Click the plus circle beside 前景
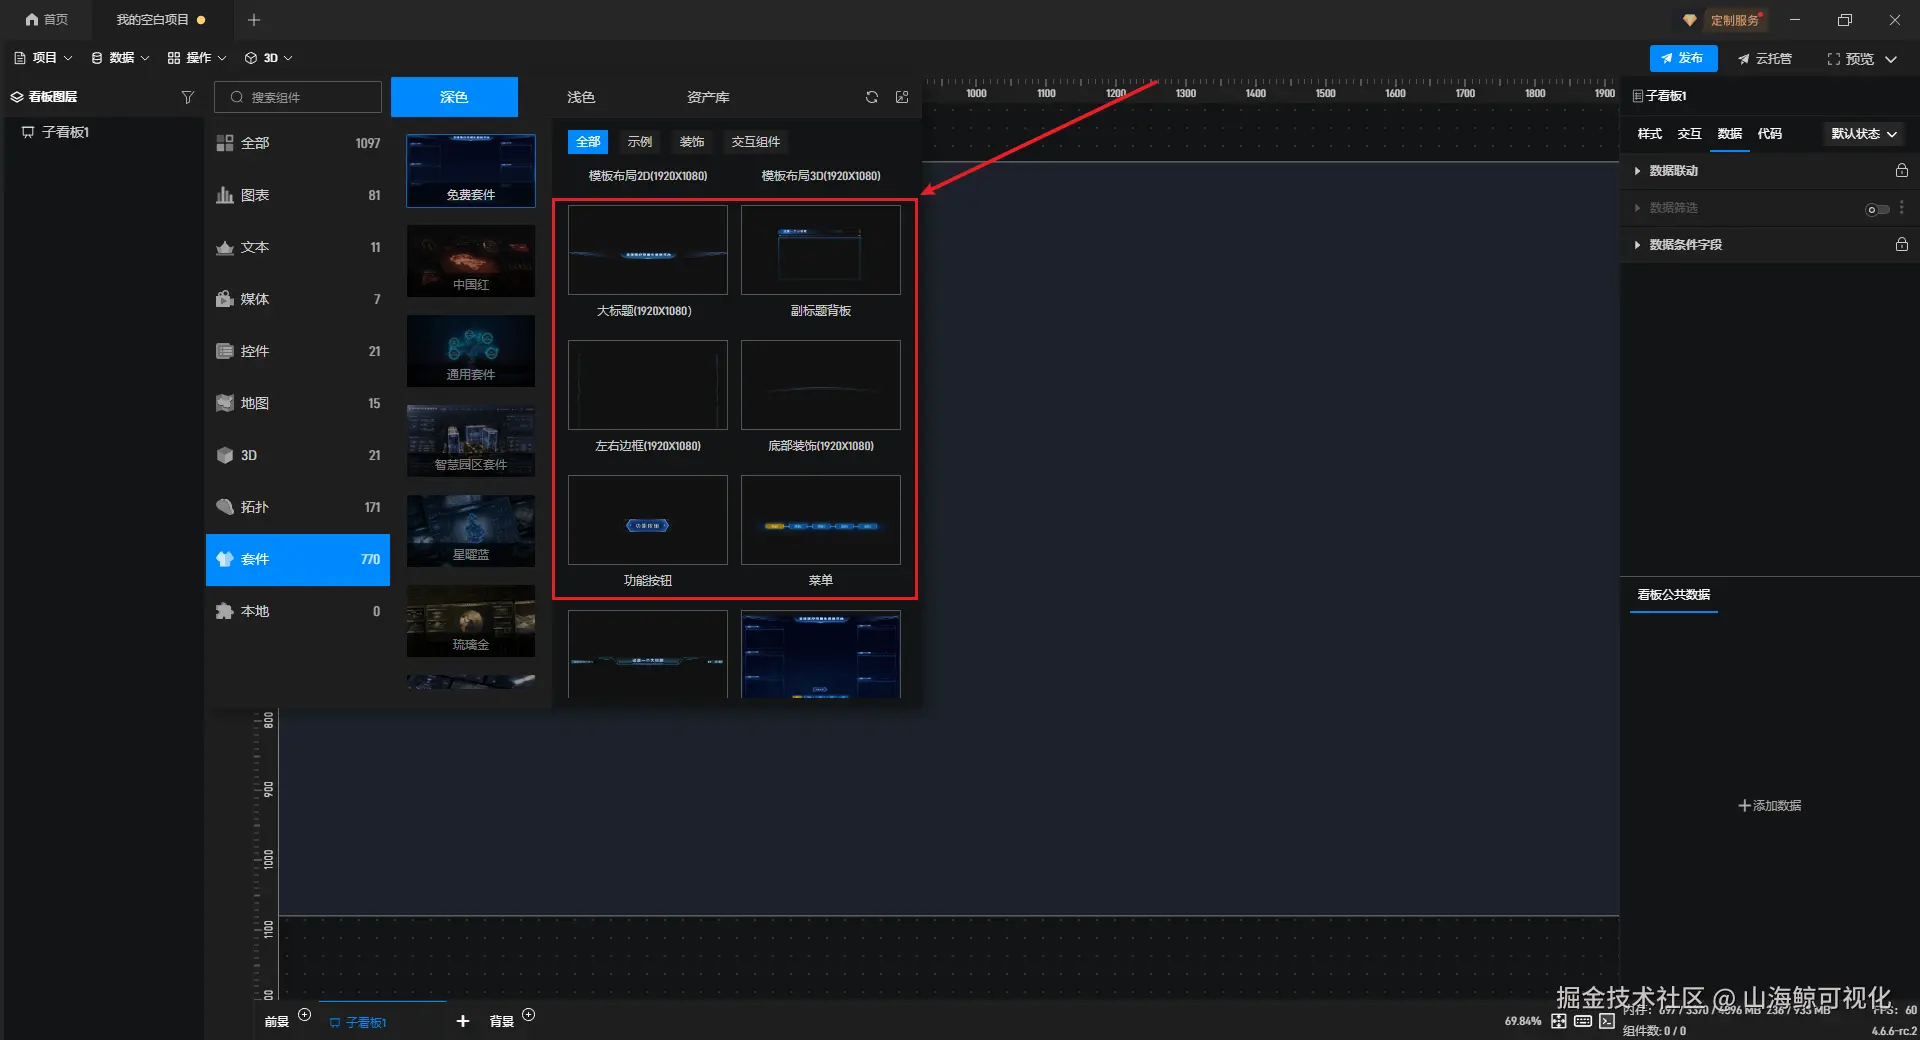 [x=305, y=1015]
